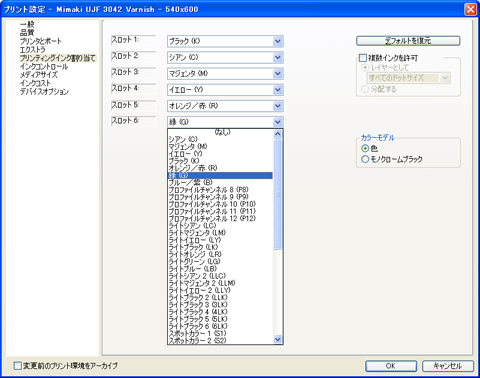Open the スロット 5 オレンジ/赤 dropdown

coord(225,106)
